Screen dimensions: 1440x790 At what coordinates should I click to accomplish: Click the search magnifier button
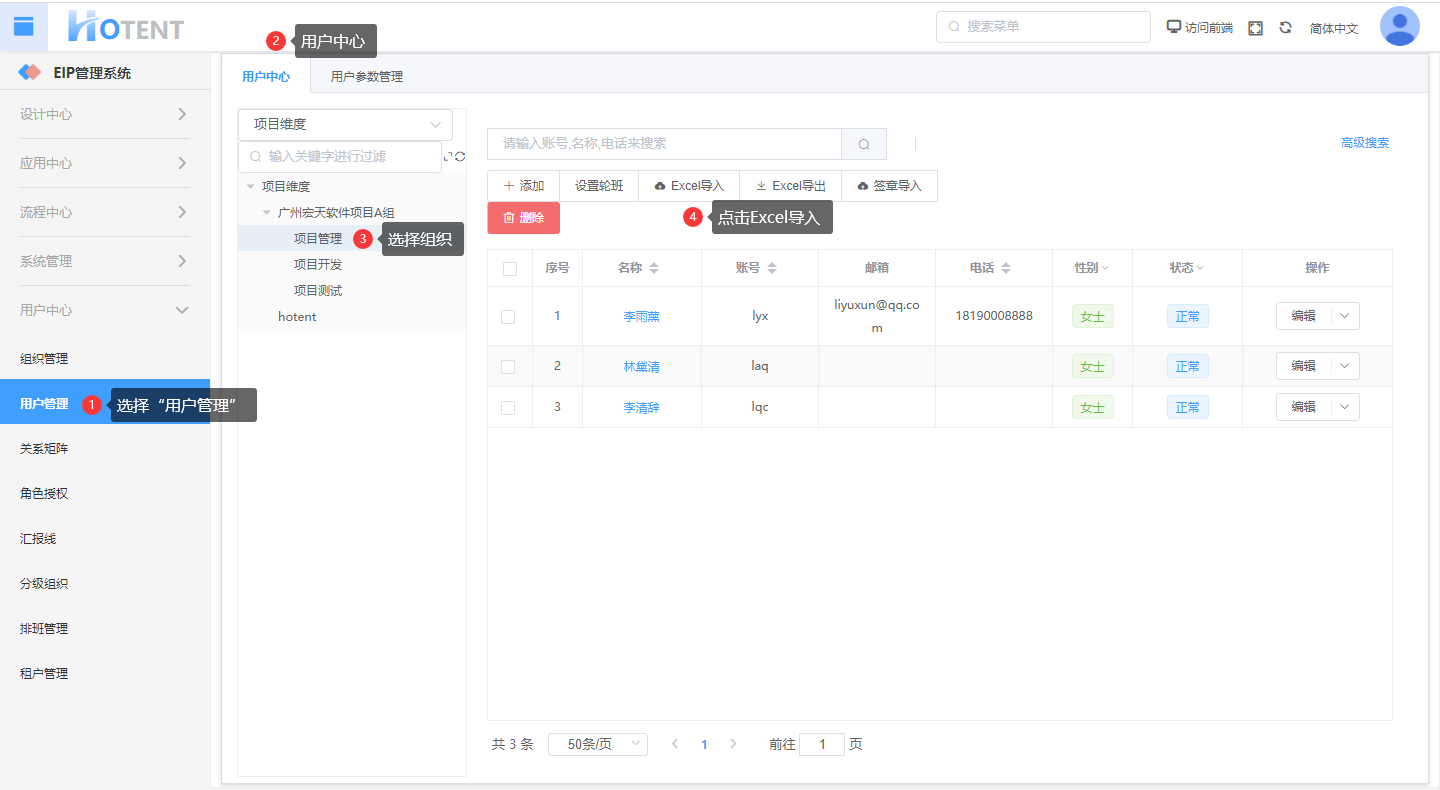[x=864, y=144]
